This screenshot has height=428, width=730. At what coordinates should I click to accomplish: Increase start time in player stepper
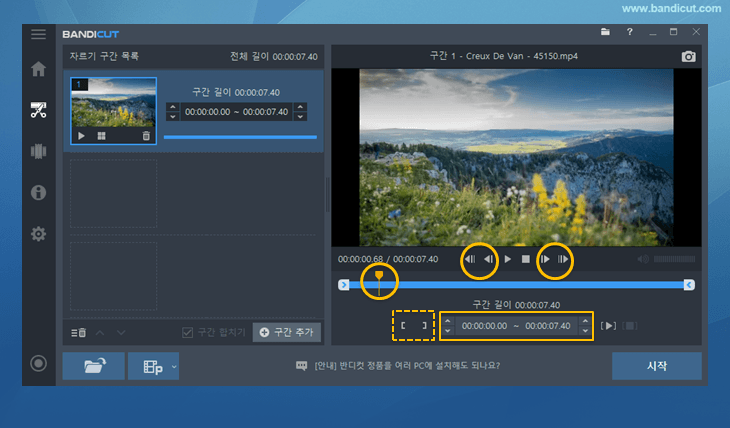pos(447,321)
